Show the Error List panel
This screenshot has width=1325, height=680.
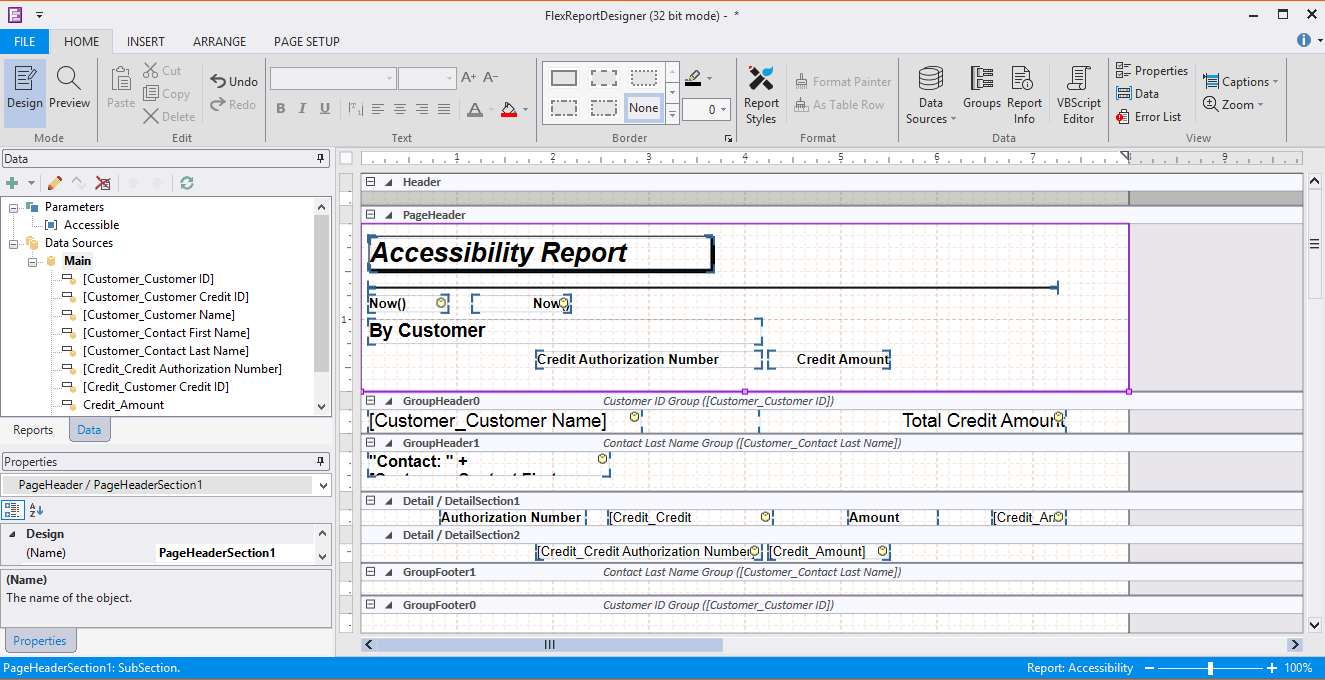coord(1148,117)
